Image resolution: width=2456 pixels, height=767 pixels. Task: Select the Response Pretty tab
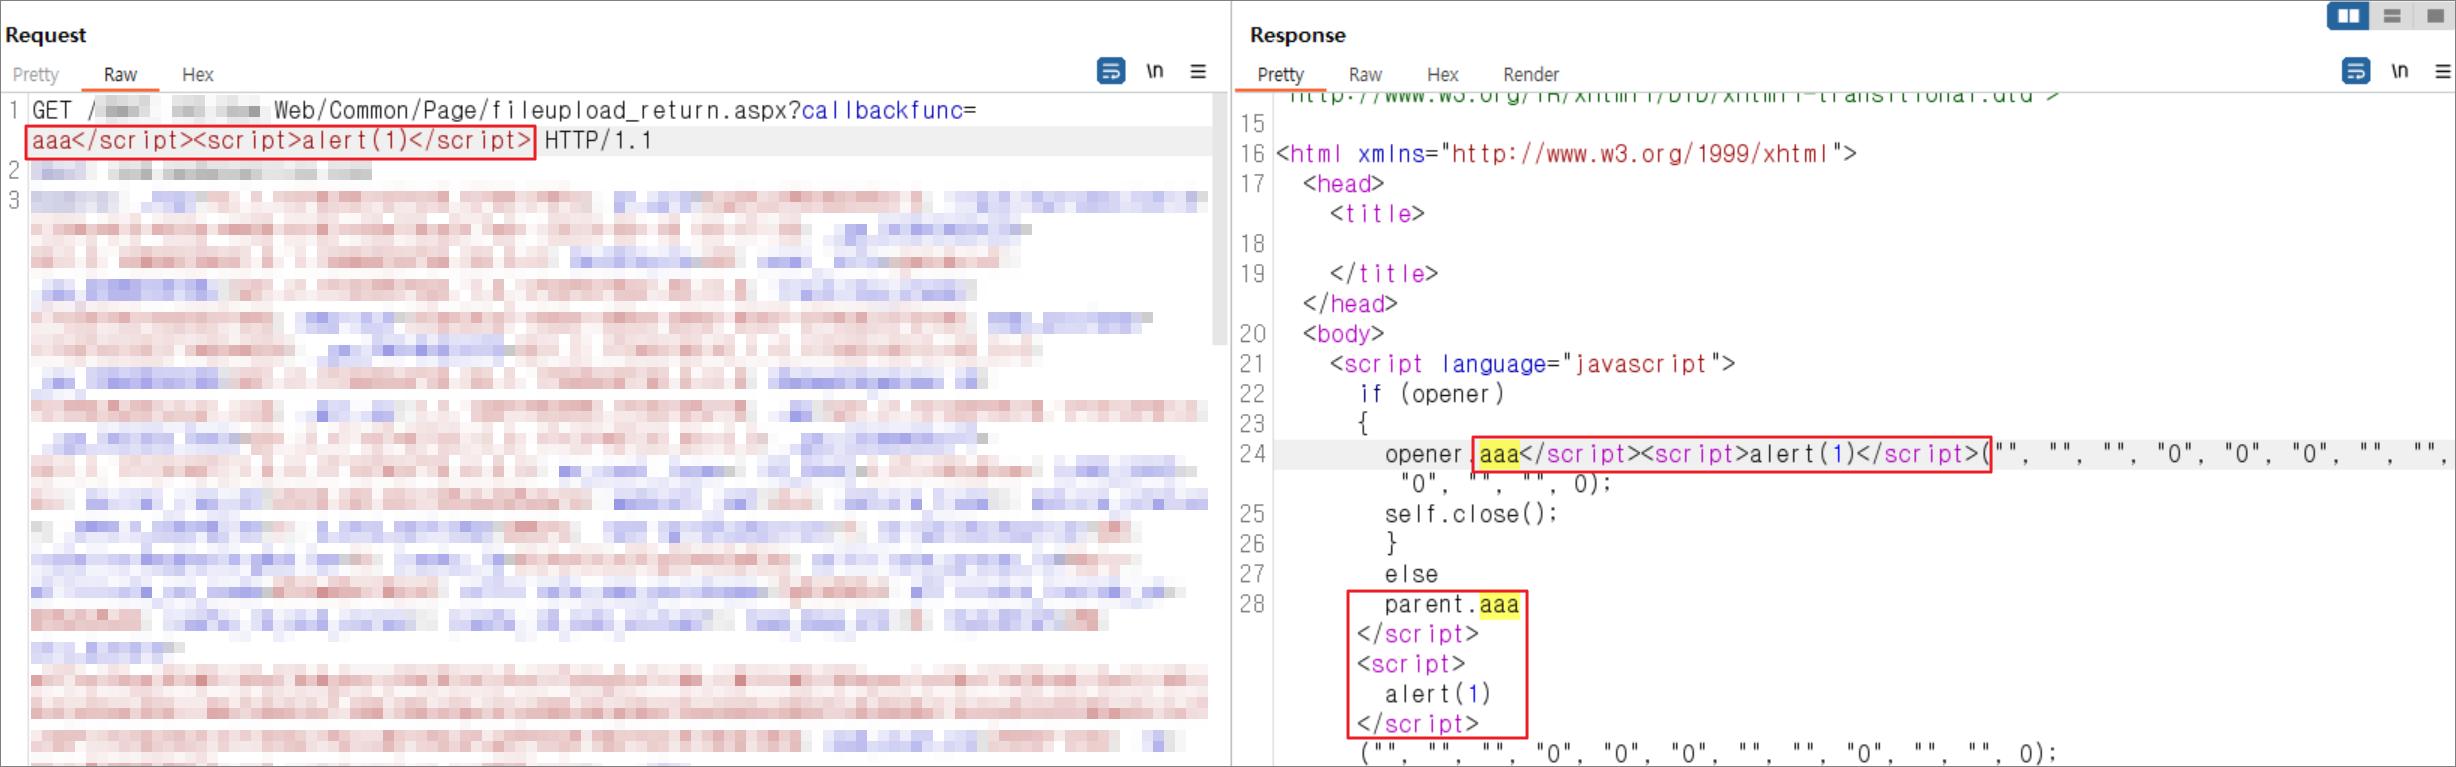[x=1281, y=75]
